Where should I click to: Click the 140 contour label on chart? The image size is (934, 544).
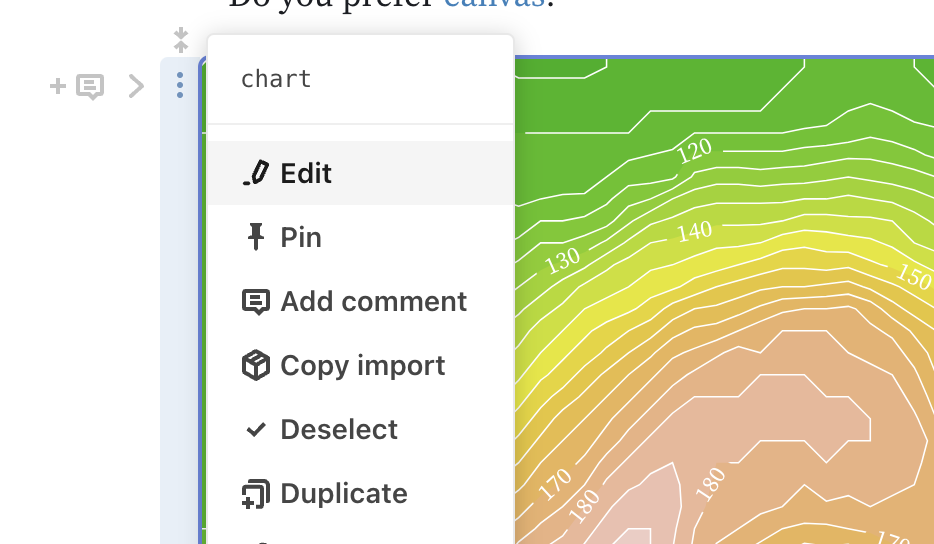tap(695, 231)
